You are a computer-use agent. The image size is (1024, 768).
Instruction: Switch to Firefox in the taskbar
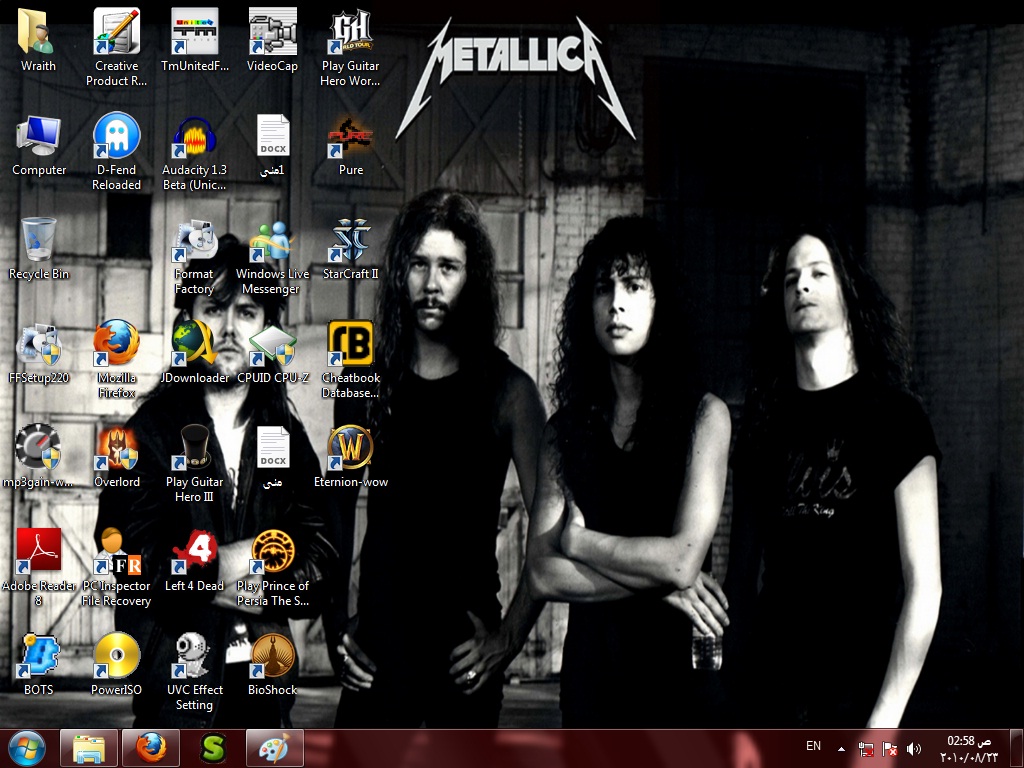(151, 748)
